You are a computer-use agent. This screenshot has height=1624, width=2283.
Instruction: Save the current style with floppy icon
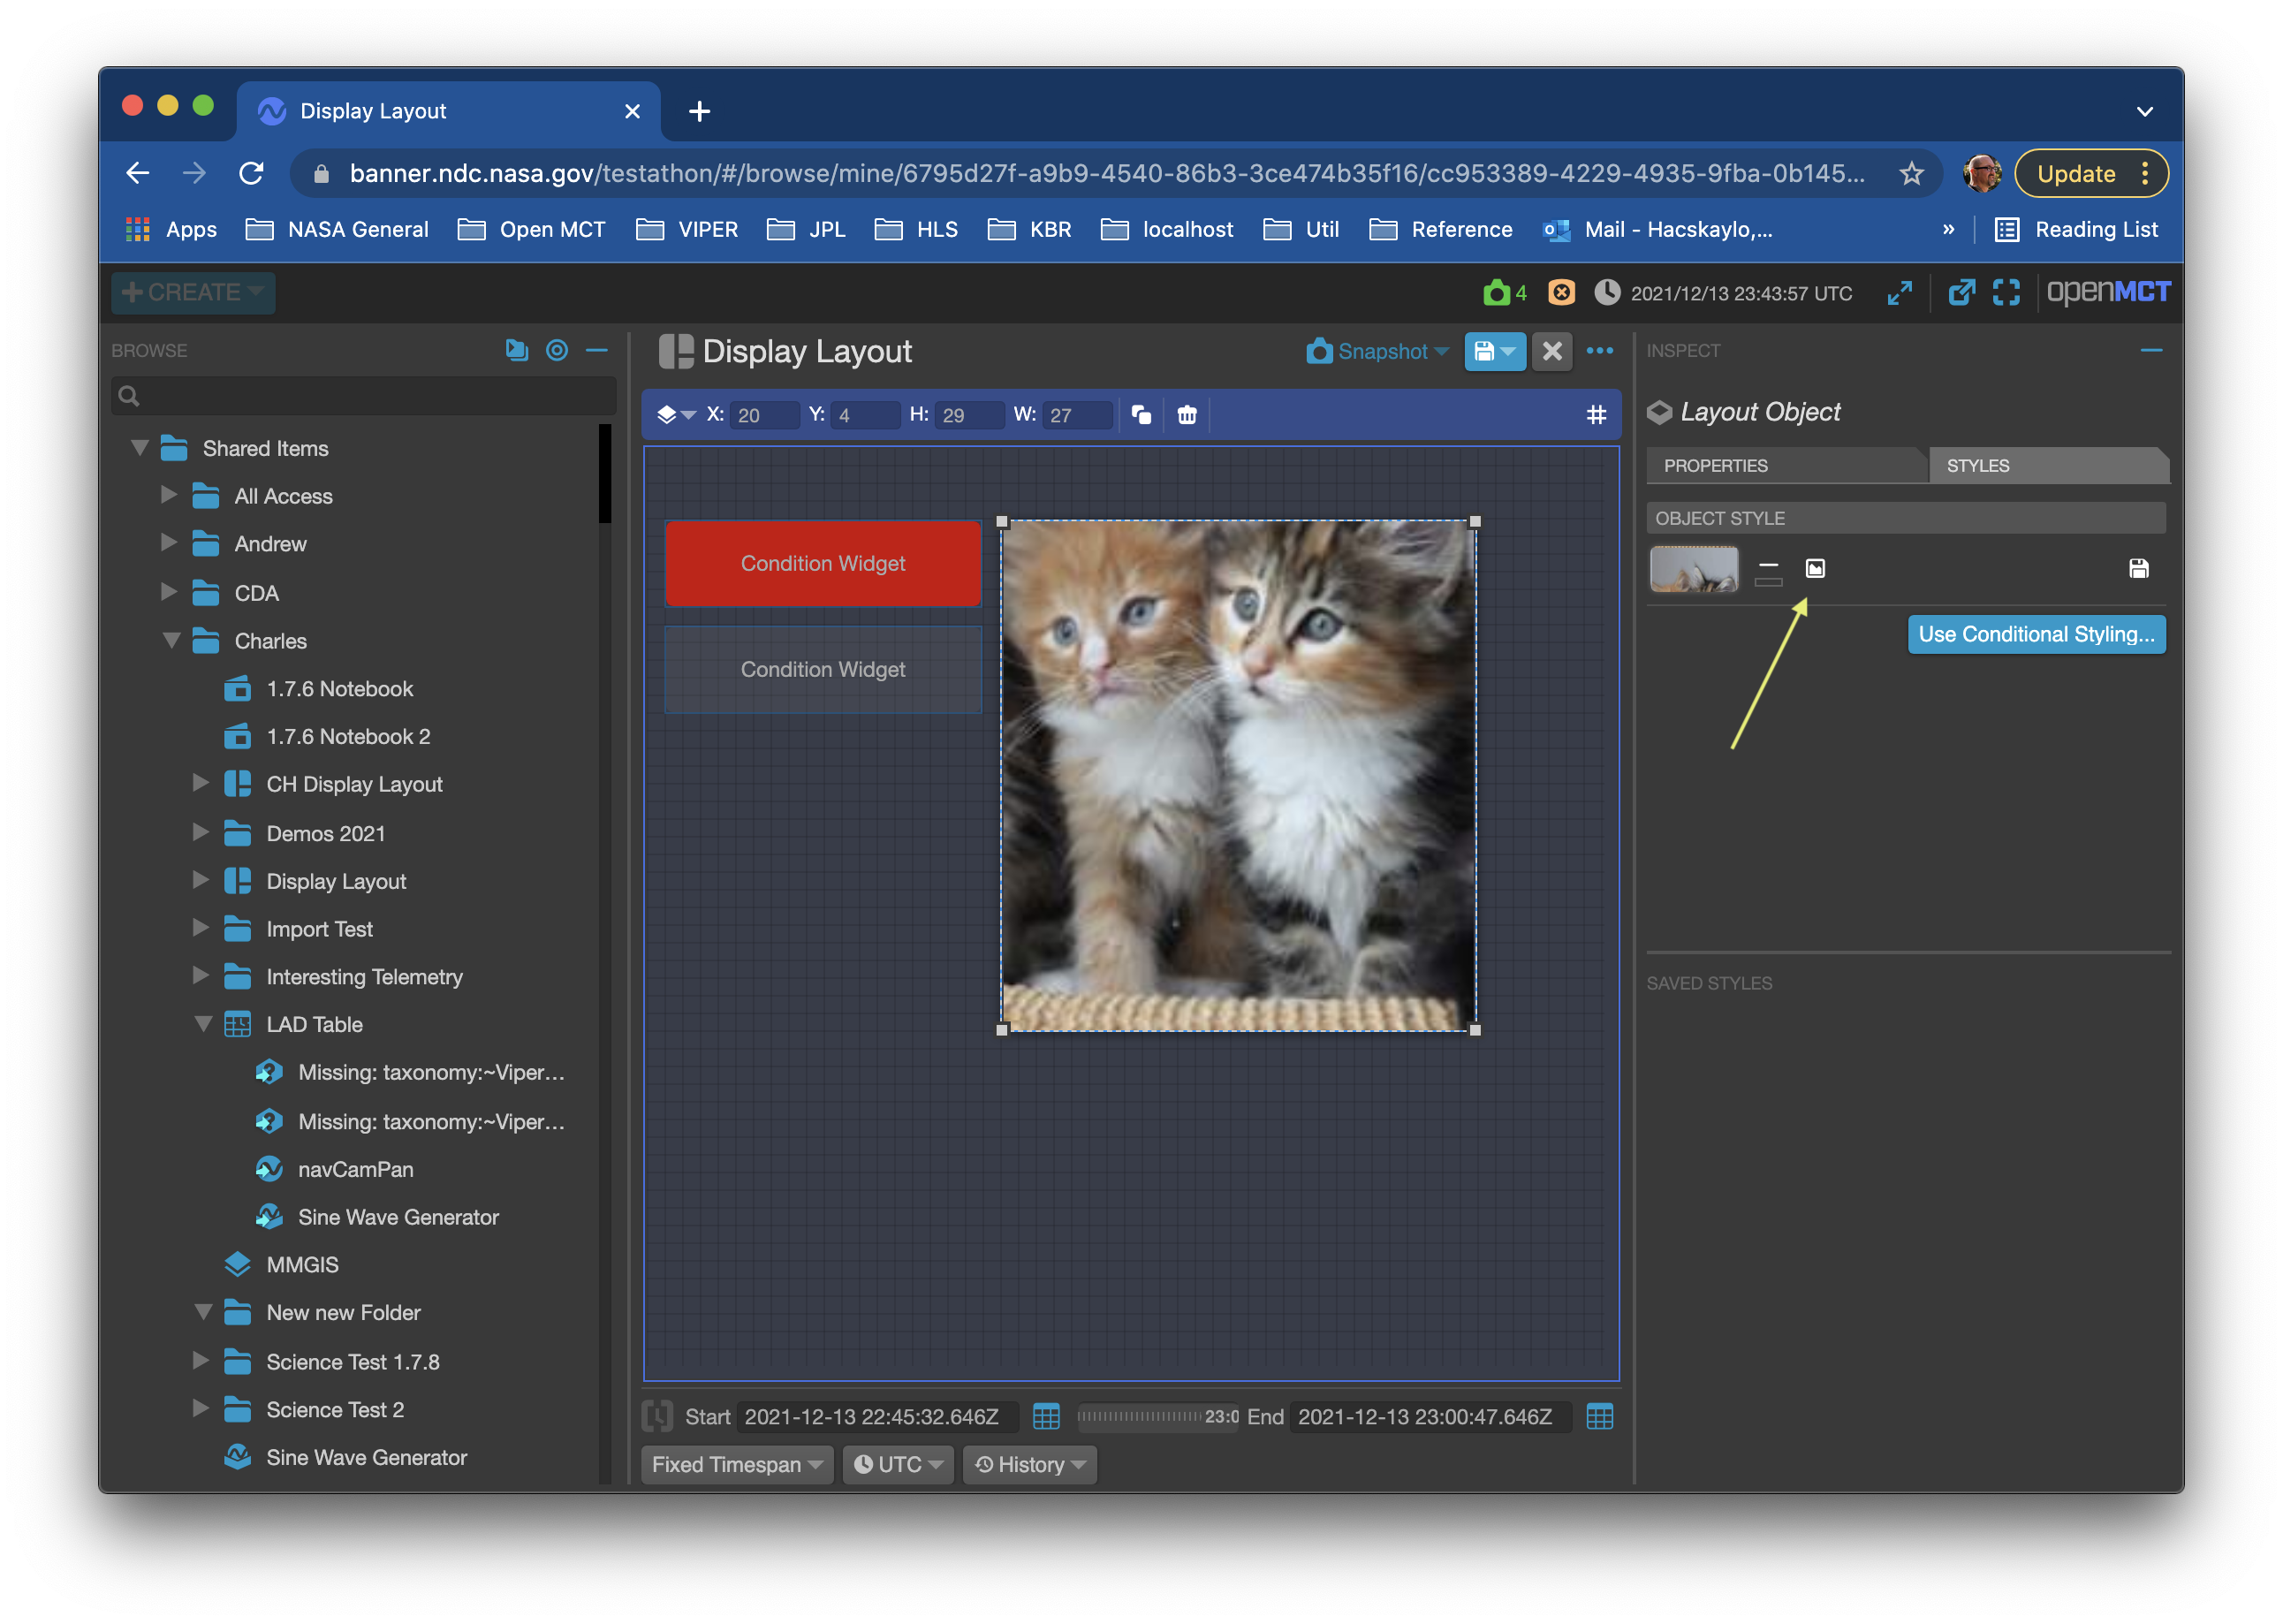(x=2138, y=569)
